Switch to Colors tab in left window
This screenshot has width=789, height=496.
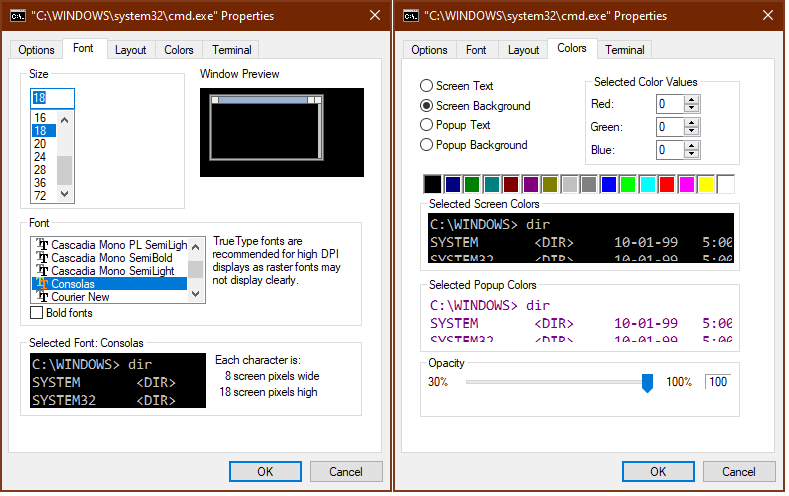coord(179,50)
